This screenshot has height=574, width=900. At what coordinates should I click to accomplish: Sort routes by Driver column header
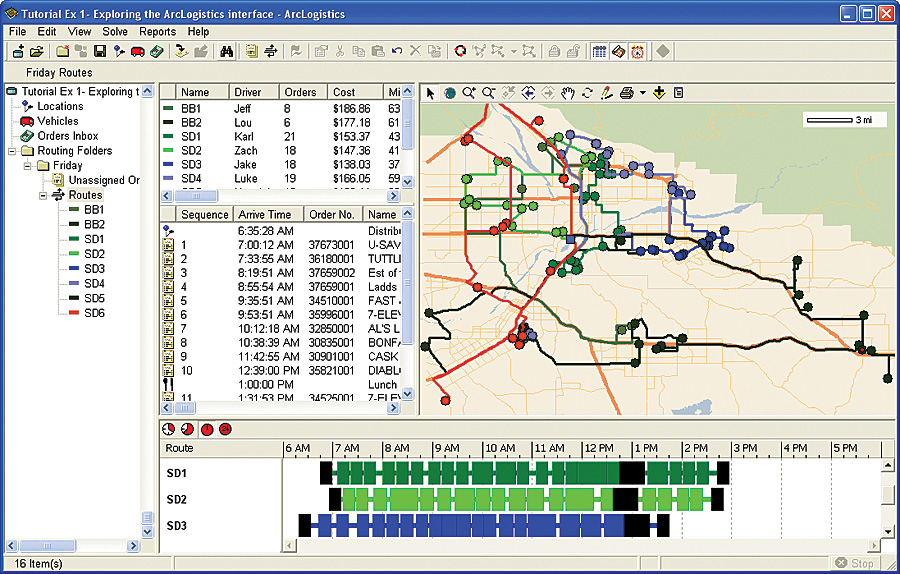tap(254, 92)
